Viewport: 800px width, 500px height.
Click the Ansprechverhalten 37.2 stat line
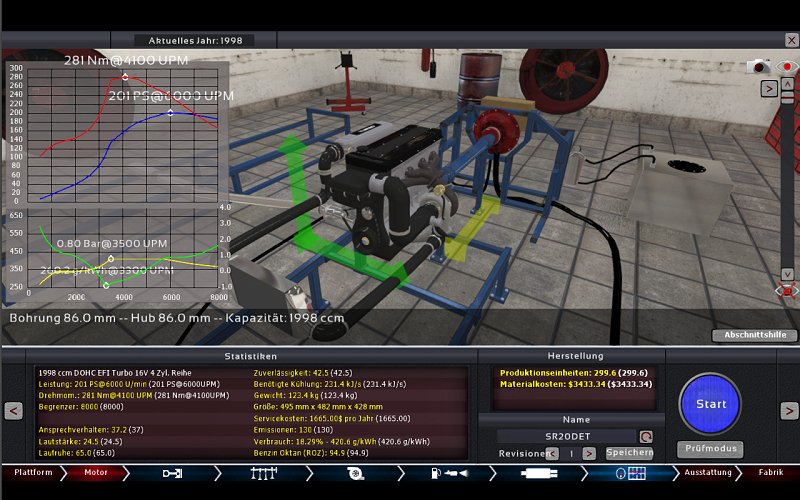91,430
